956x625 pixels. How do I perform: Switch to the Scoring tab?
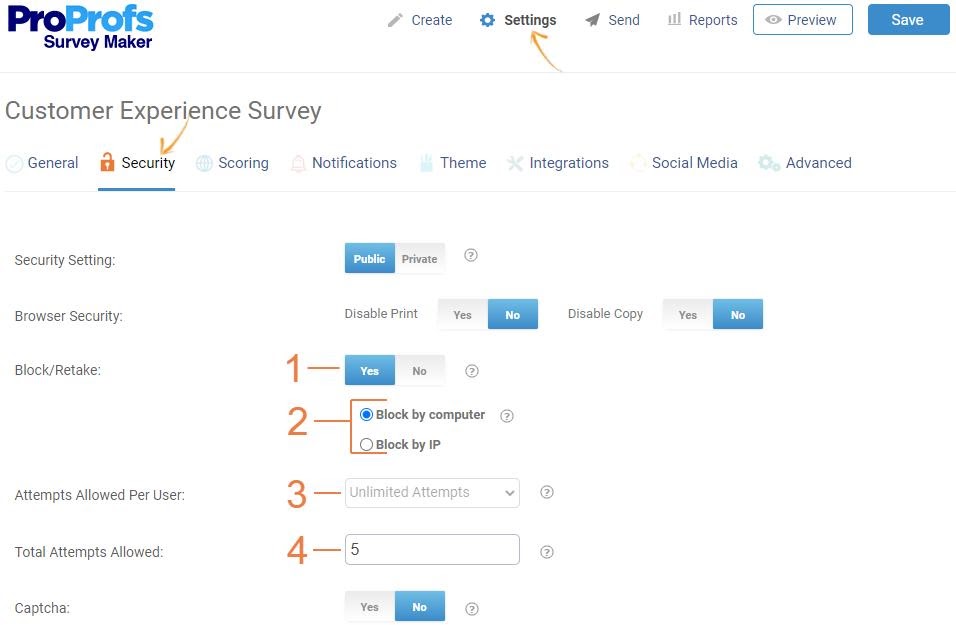(x=232, y=163)
